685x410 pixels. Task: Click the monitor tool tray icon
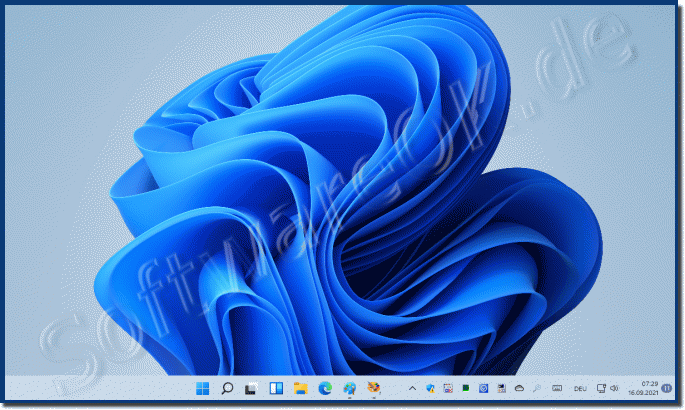(501, 388)
